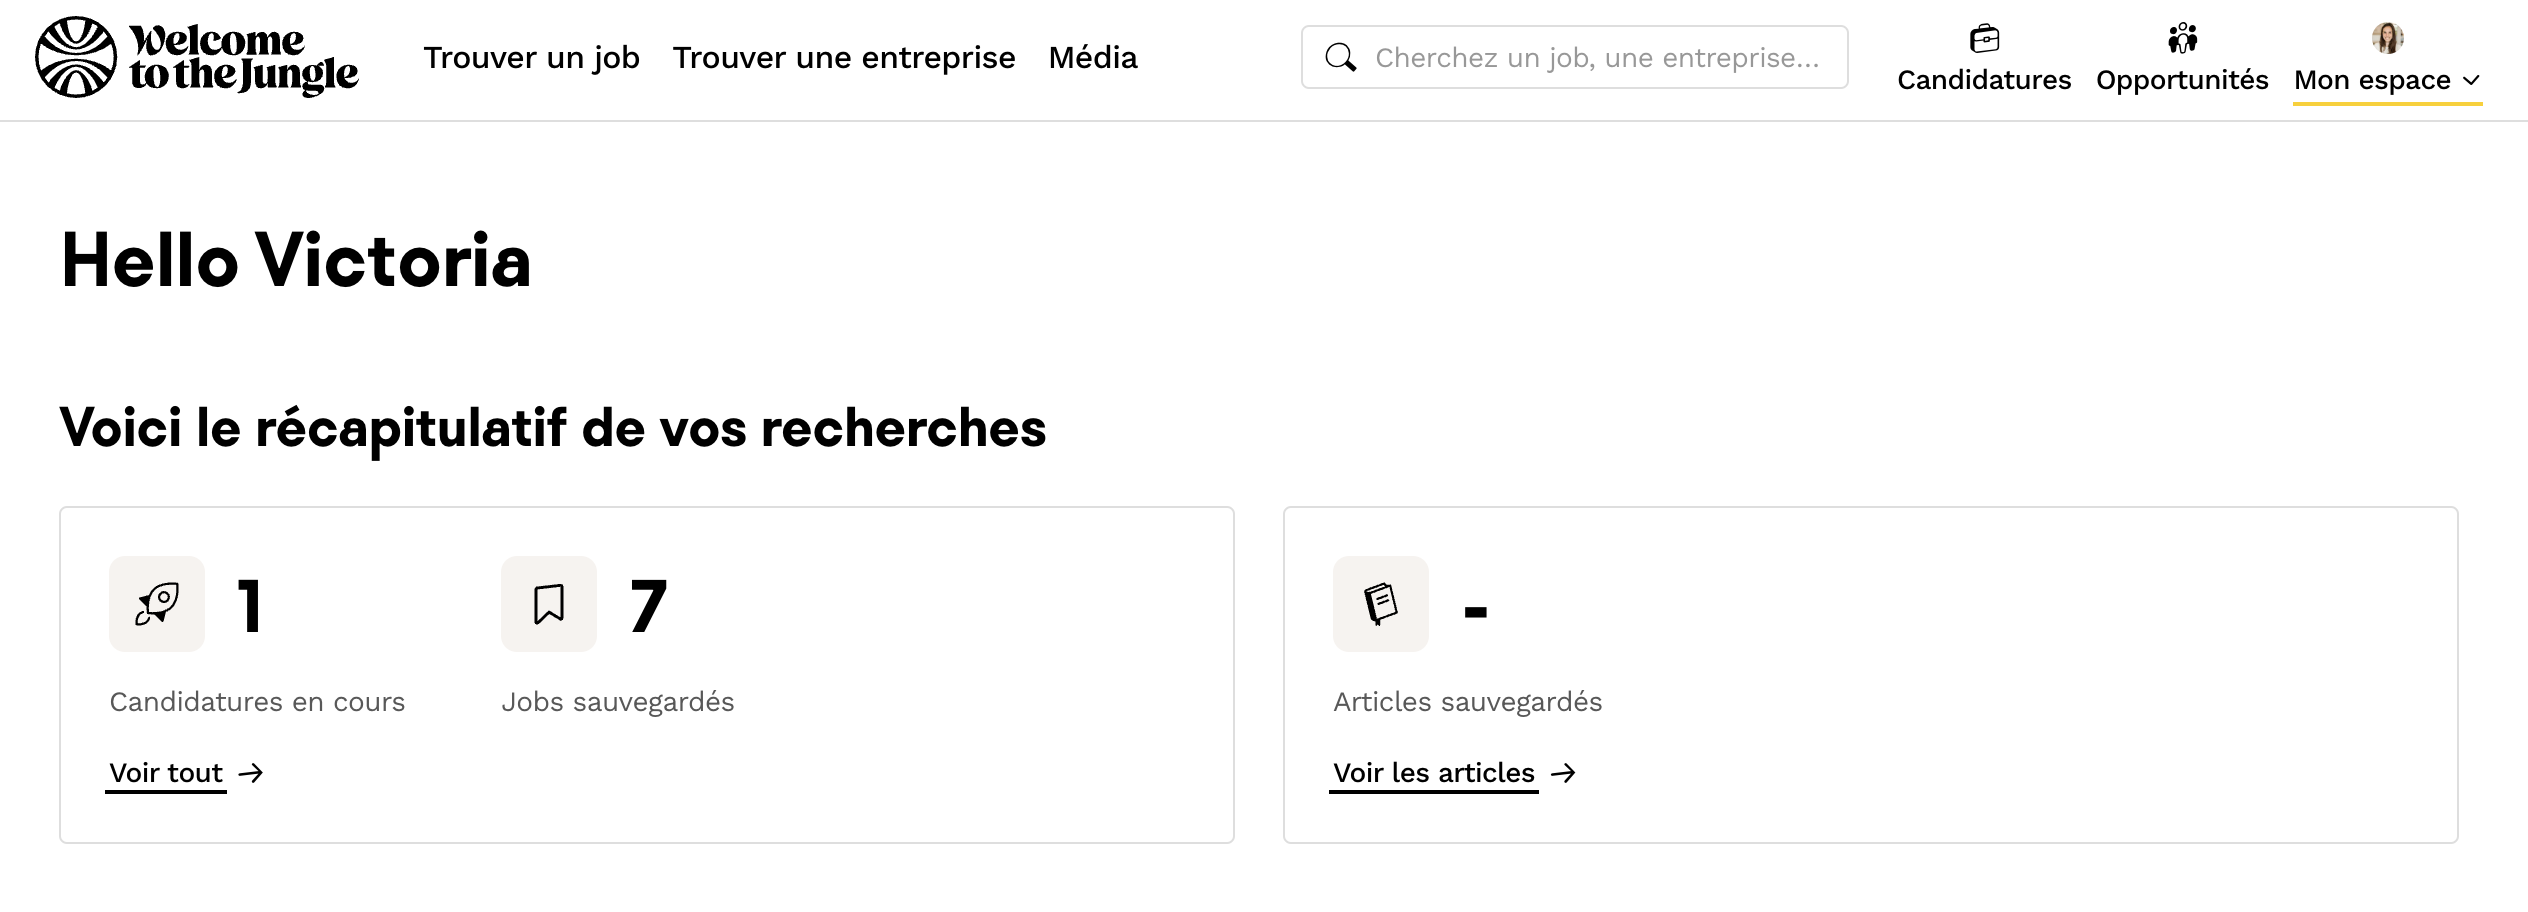Click the Welcome to the Jungle logo
The image size is (2528, 912).
tap(197, 58)
